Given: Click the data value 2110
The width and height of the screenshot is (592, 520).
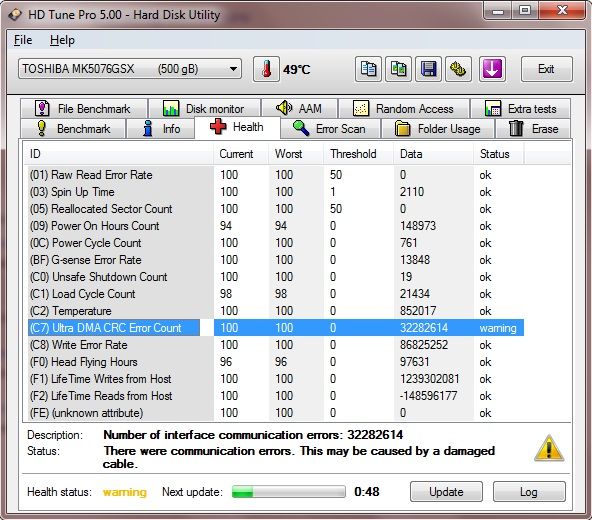Looking at the screenshot, I should tap(412, 192).
